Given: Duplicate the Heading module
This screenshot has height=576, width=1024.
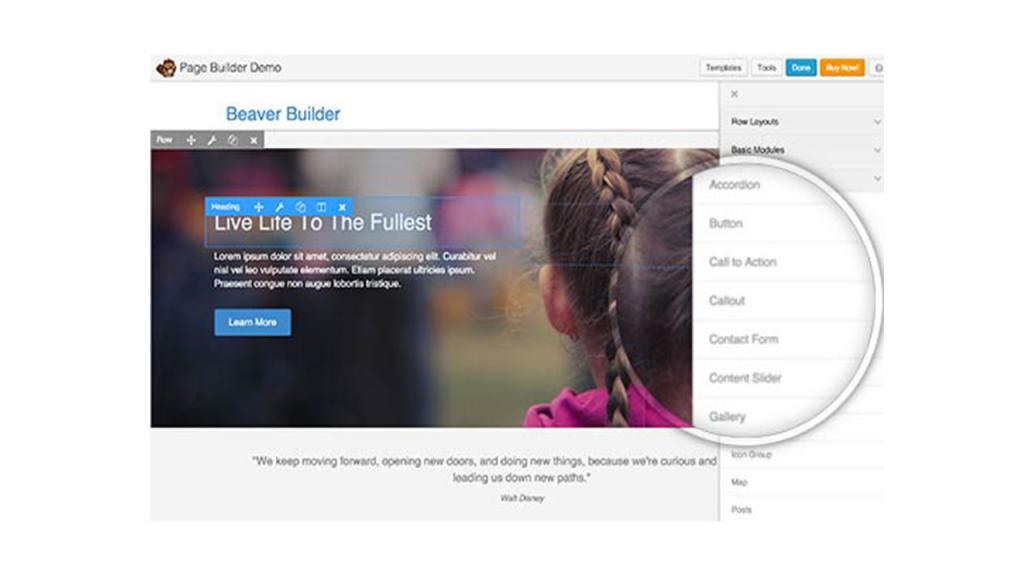Looking at the screenshot, I should [300, 207].
